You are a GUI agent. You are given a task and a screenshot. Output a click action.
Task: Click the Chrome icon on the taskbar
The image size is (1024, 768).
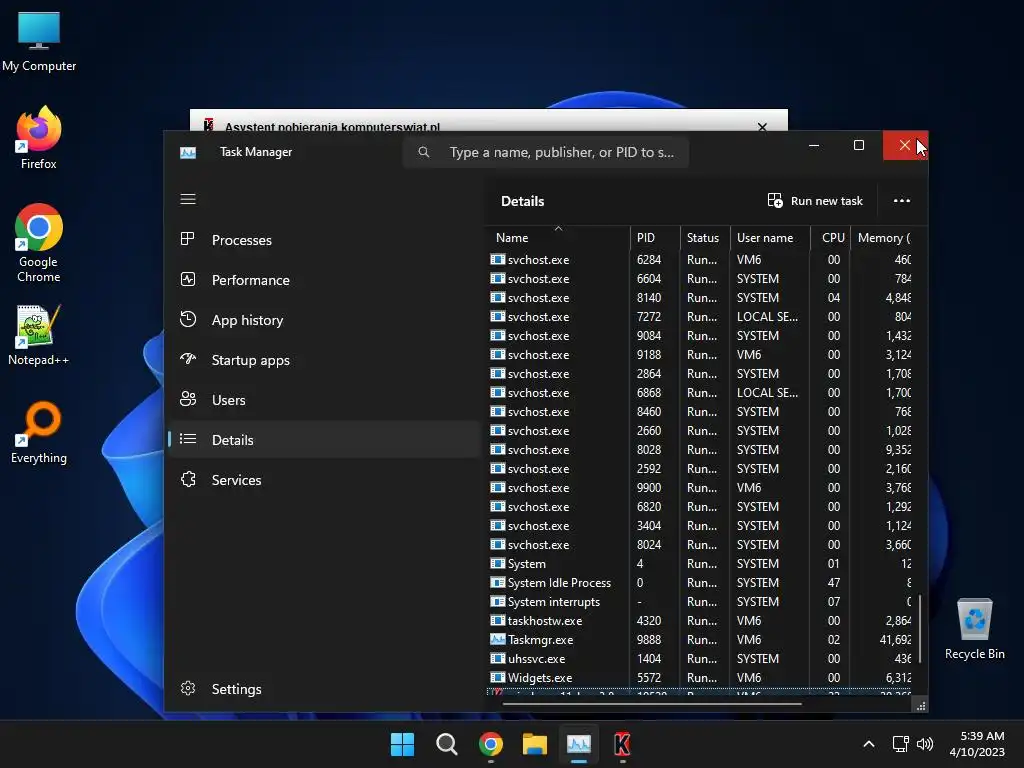(x=490, y=744)
